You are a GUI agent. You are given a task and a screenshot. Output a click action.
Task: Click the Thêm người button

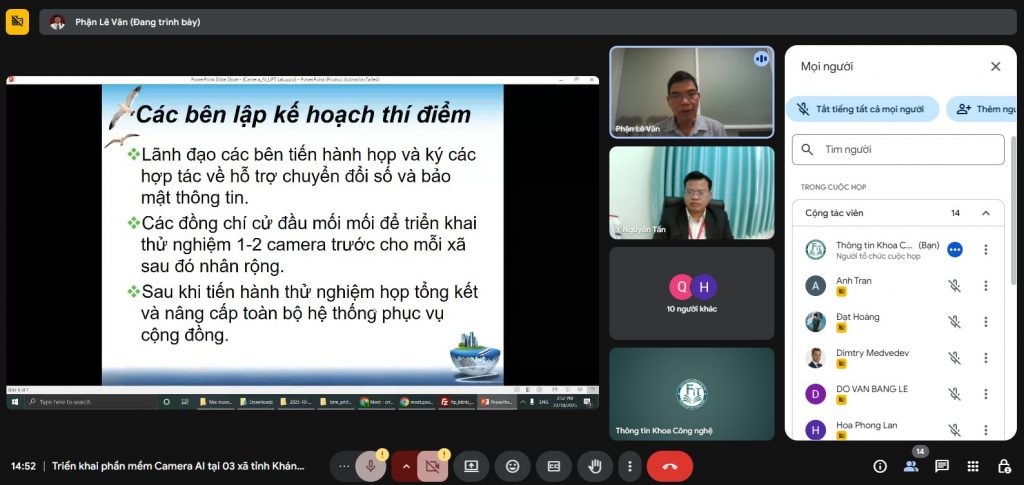984,109
